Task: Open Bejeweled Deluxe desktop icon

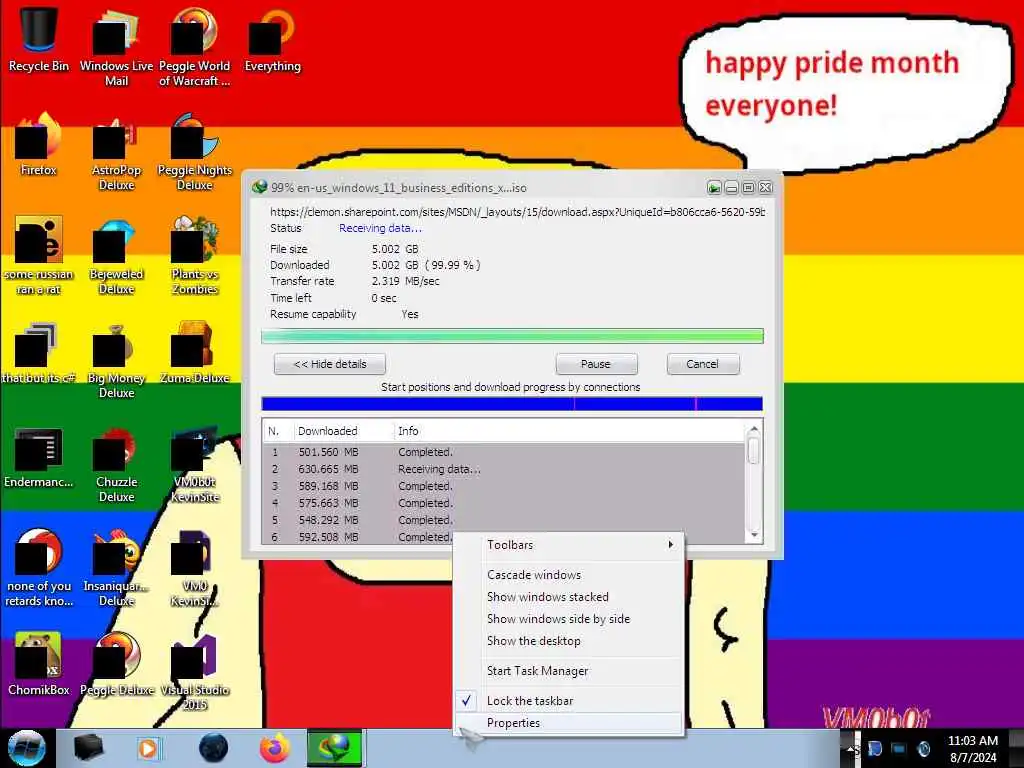Action: 116,255
